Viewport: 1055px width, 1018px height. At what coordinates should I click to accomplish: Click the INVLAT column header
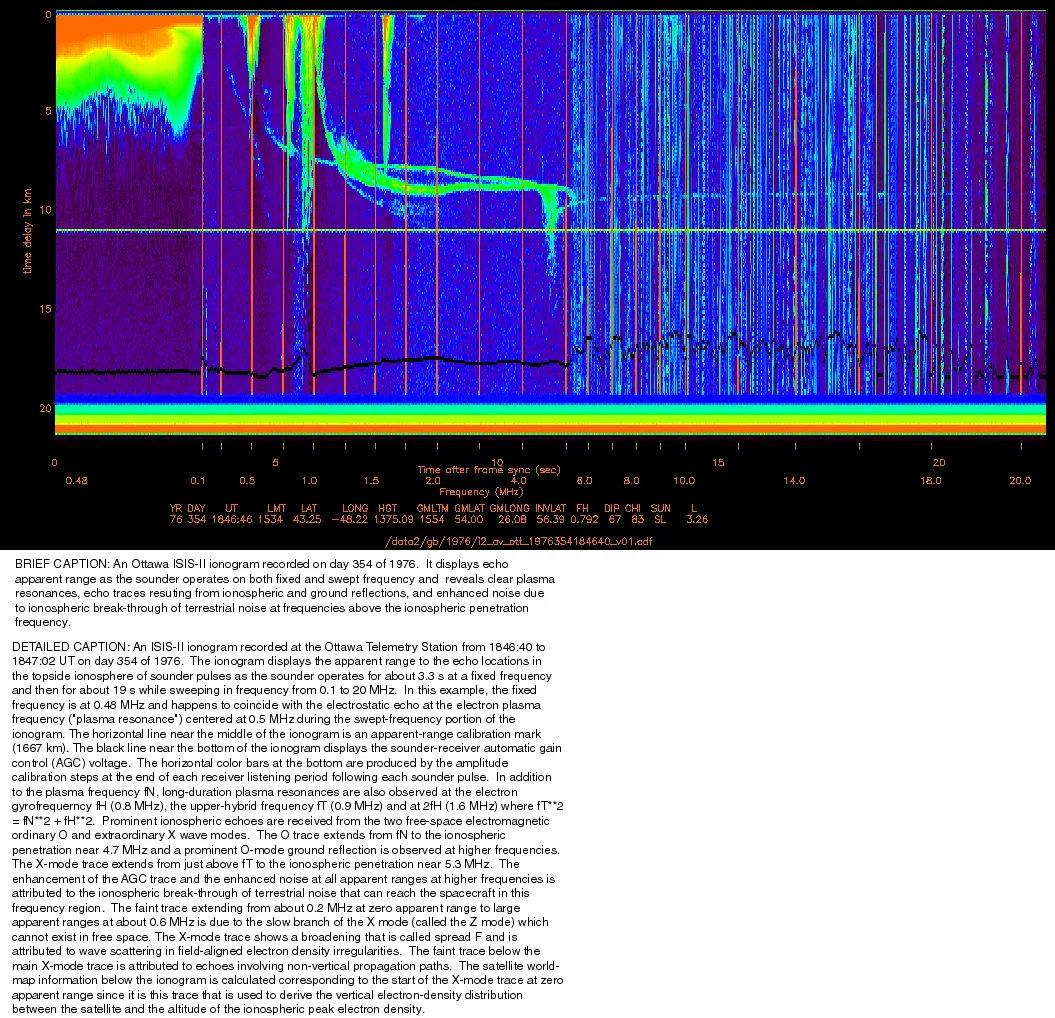(x=550, y=508)
